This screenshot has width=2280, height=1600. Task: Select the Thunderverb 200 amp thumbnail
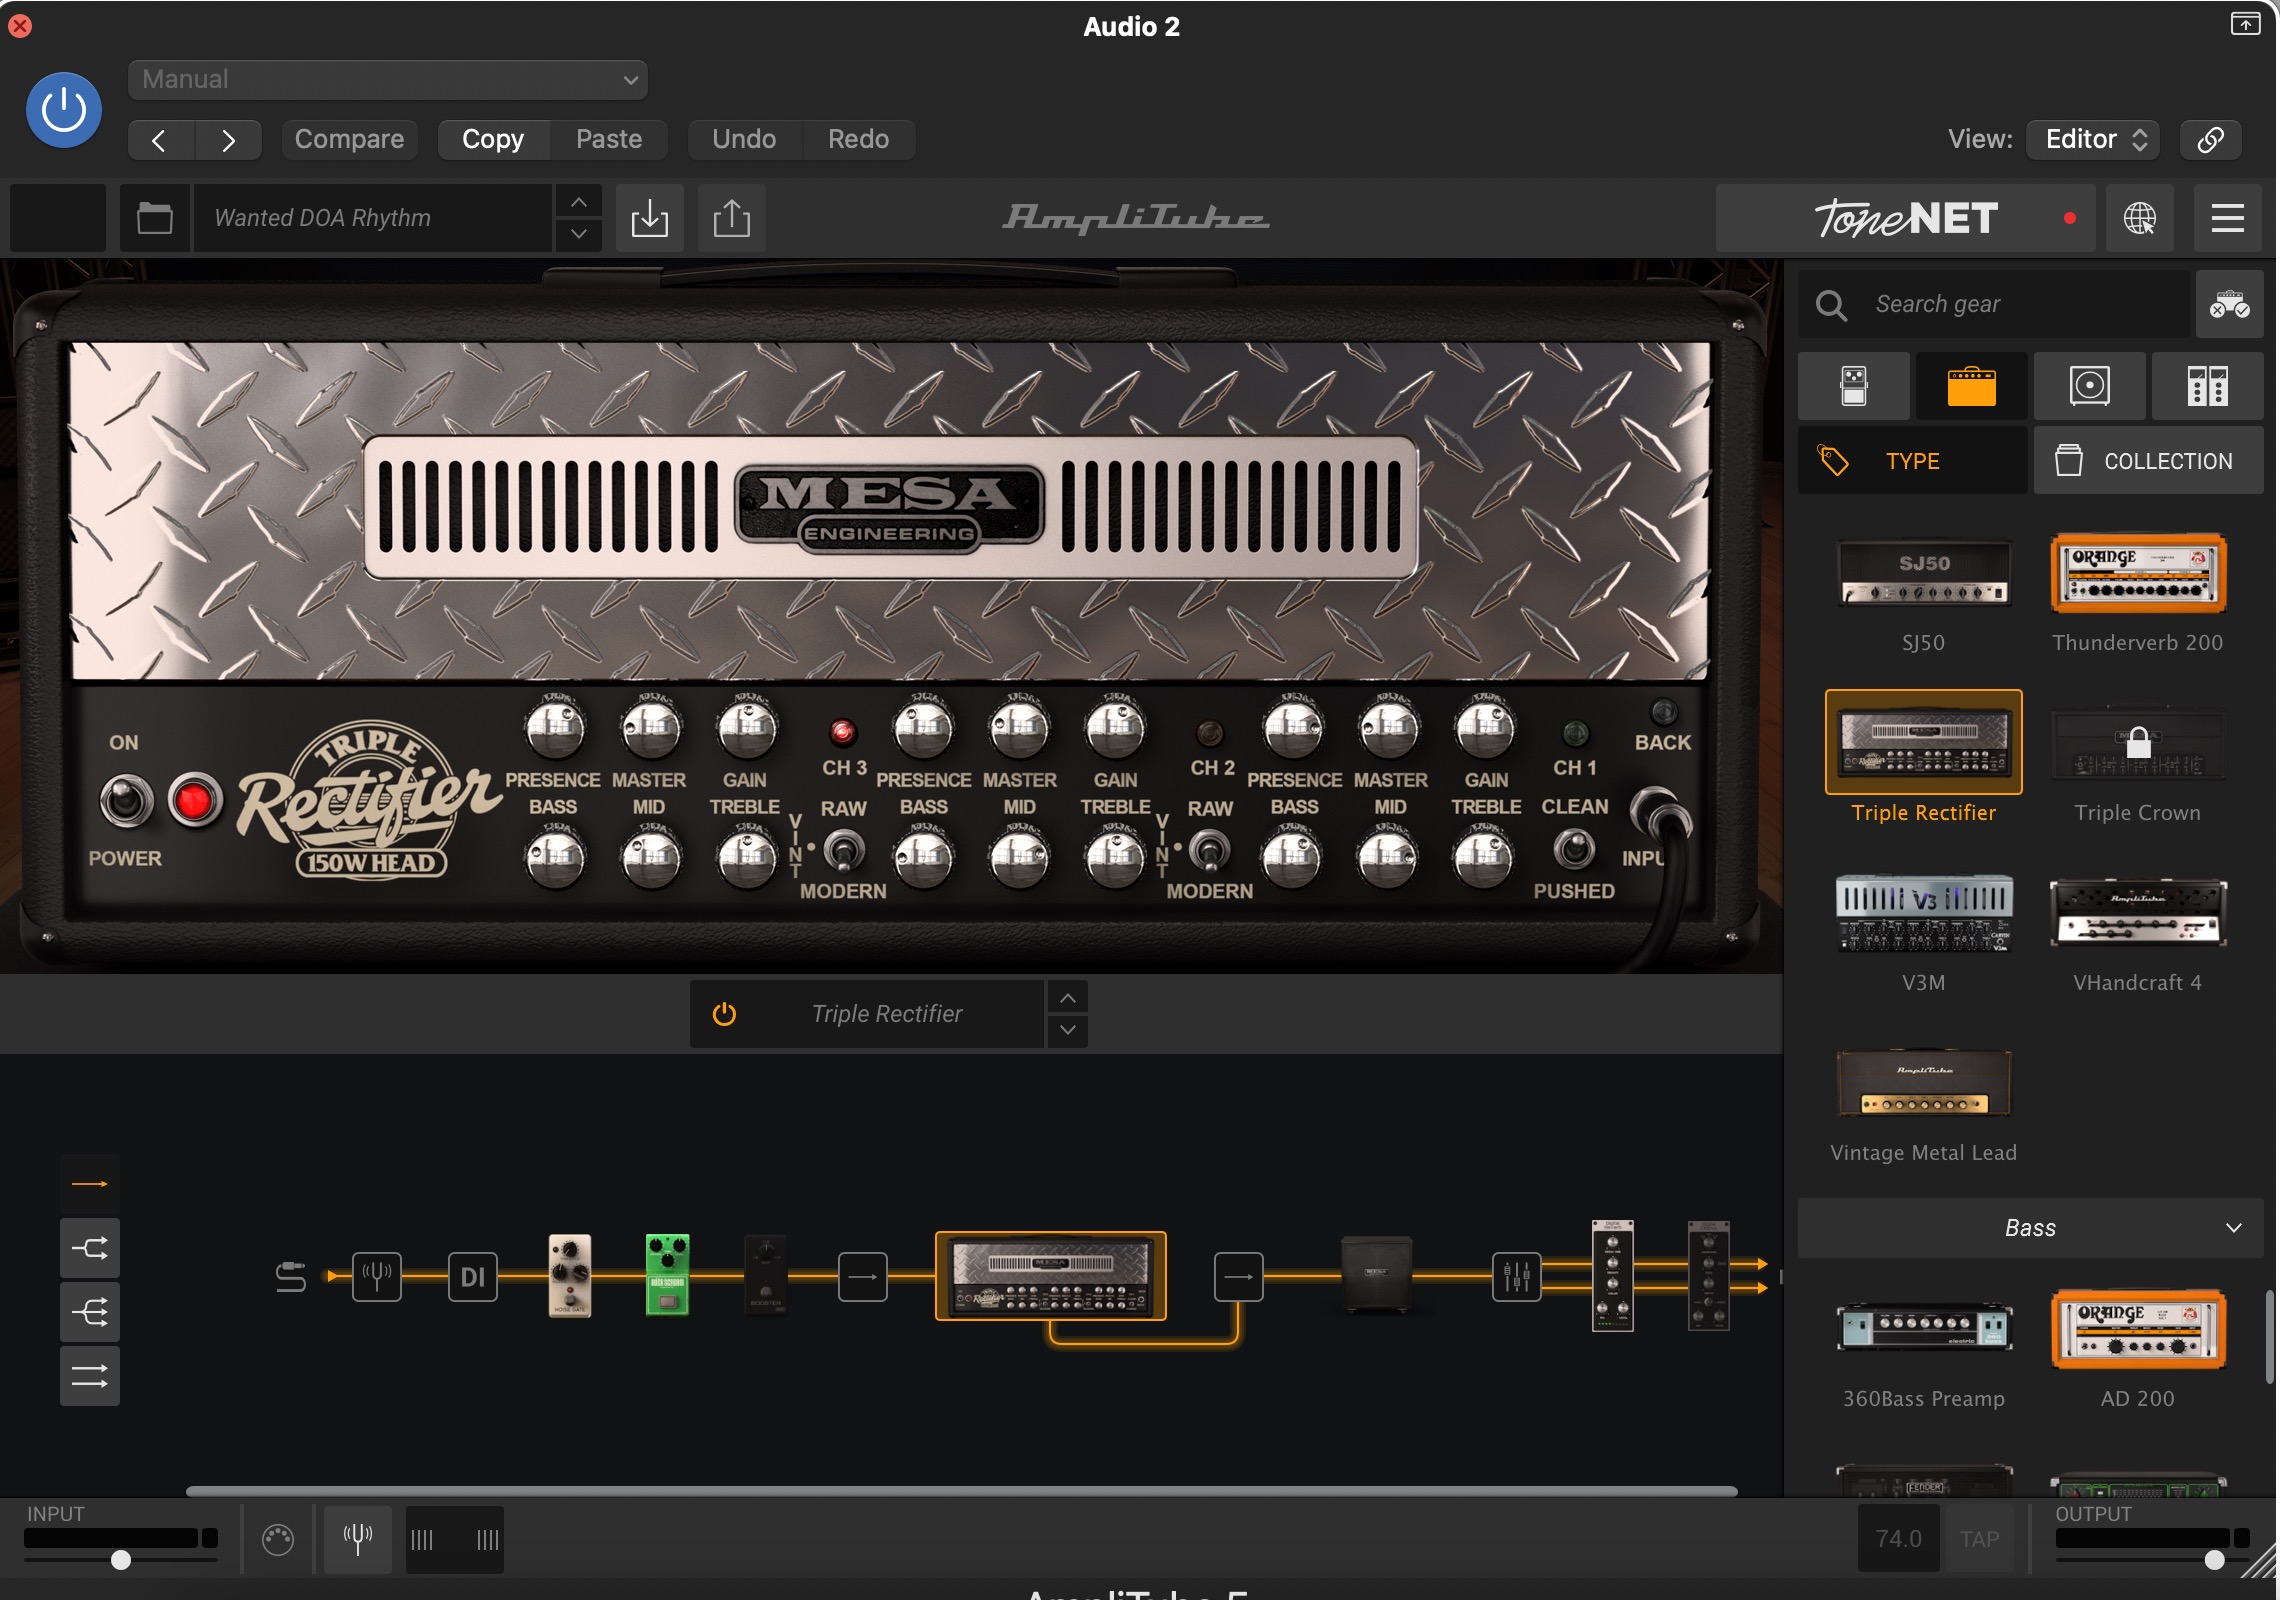pos(2138,574)
